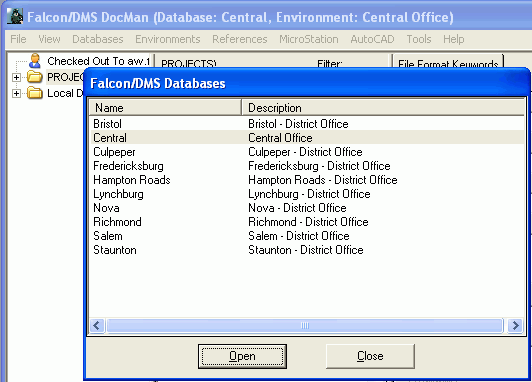Open the Environments menu
532x382 pixels.
[168, 39]
